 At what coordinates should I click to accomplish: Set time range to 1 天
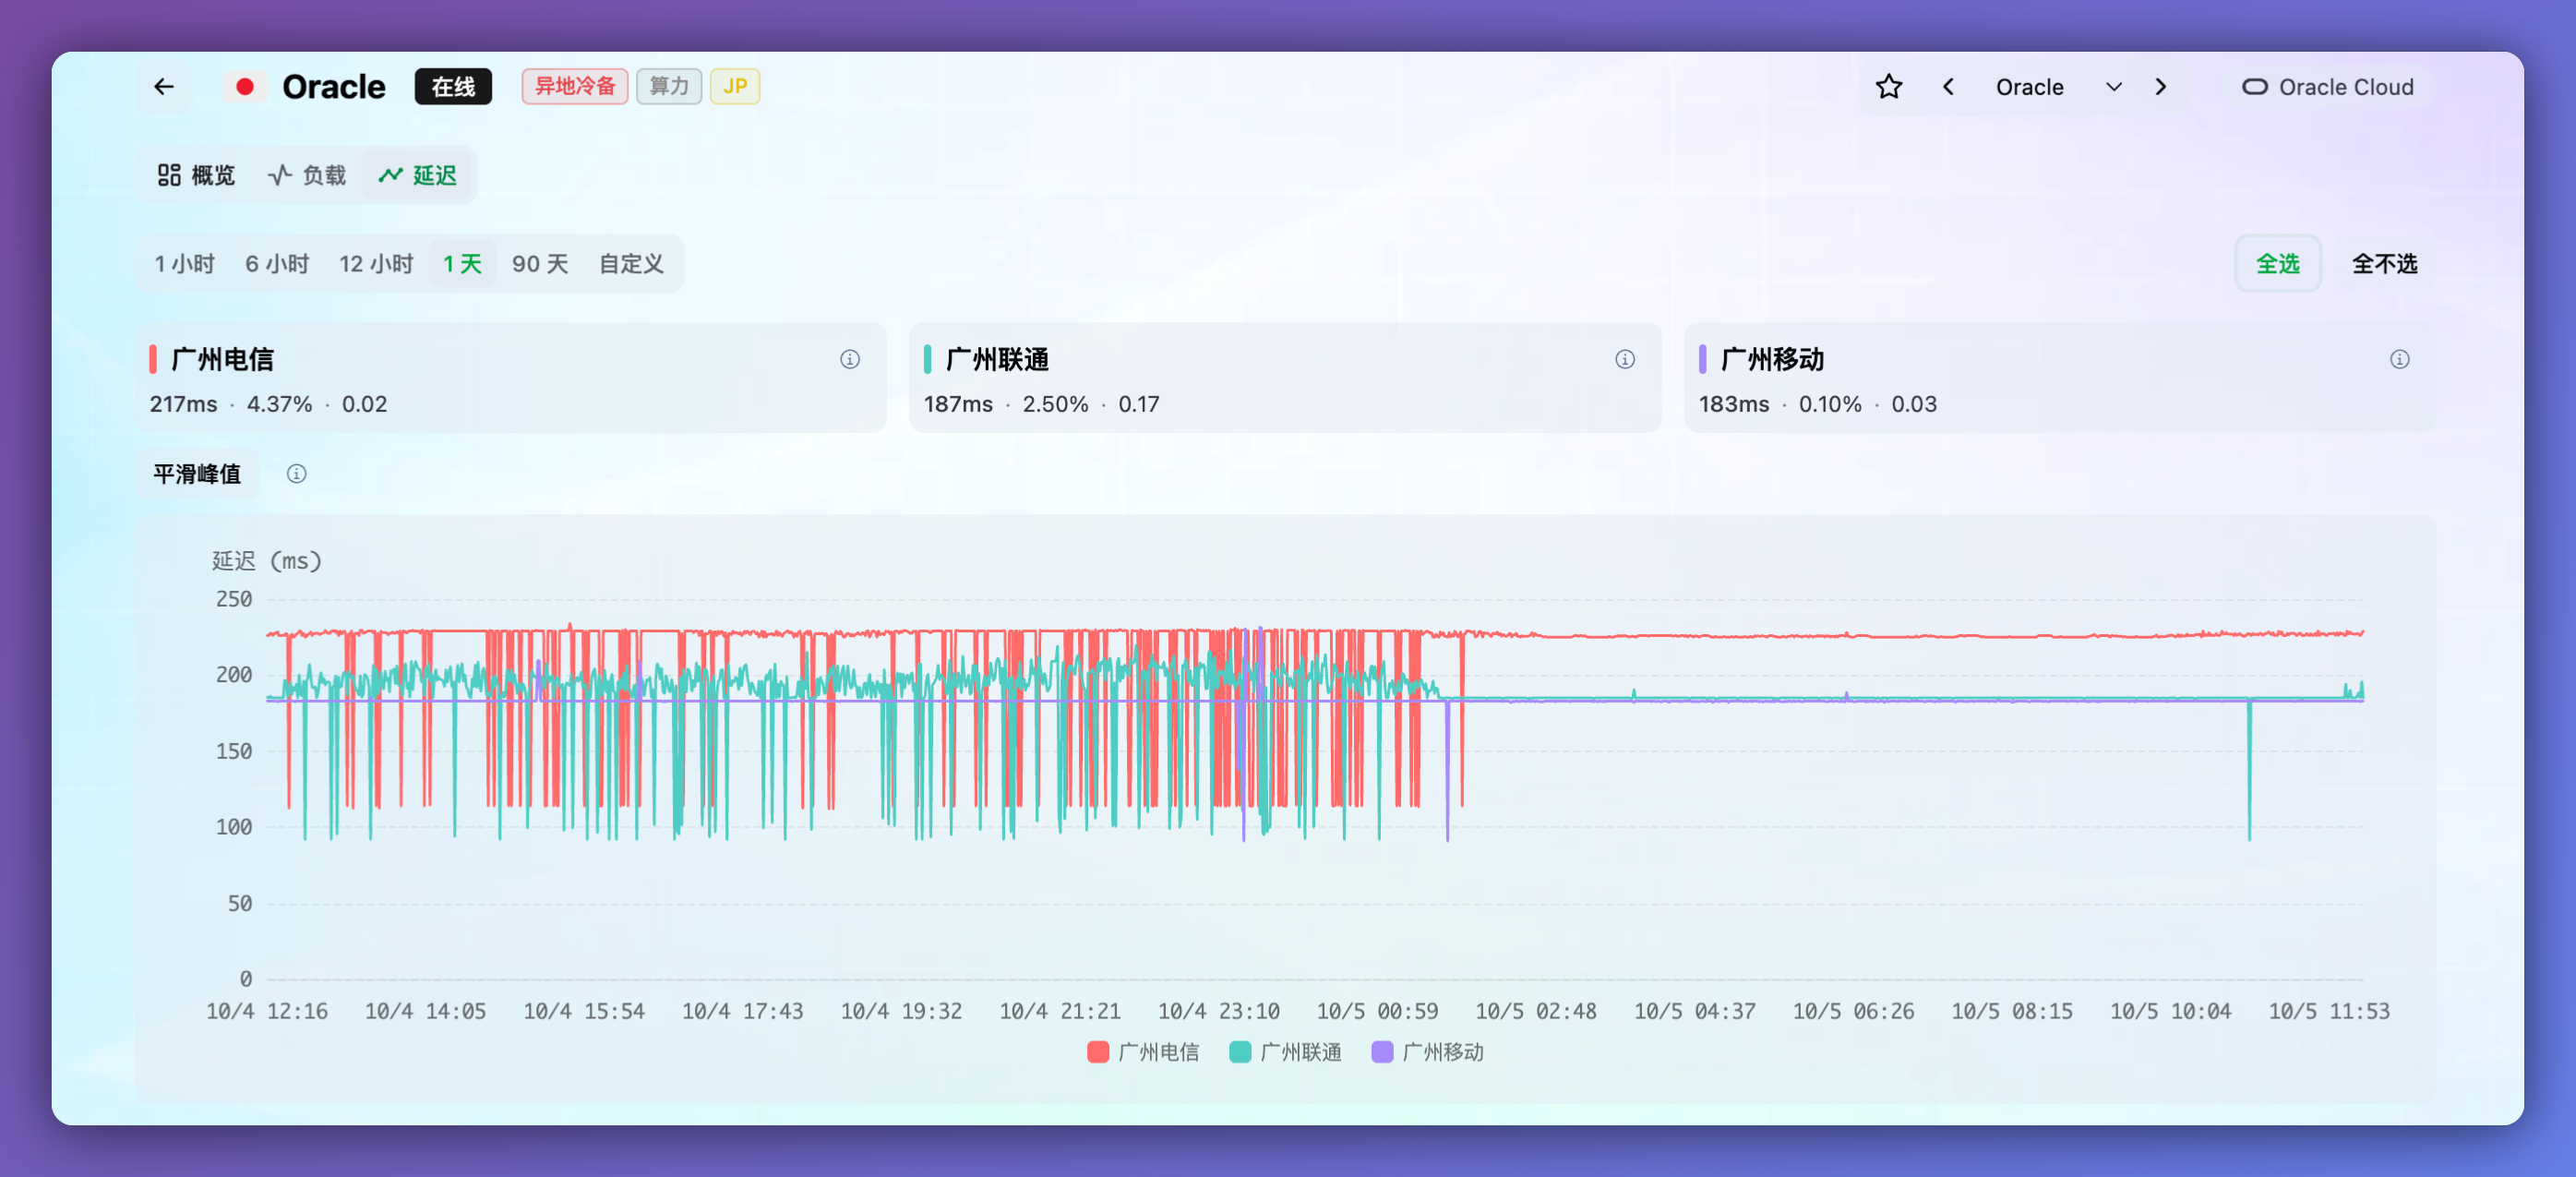click(463, 264)
